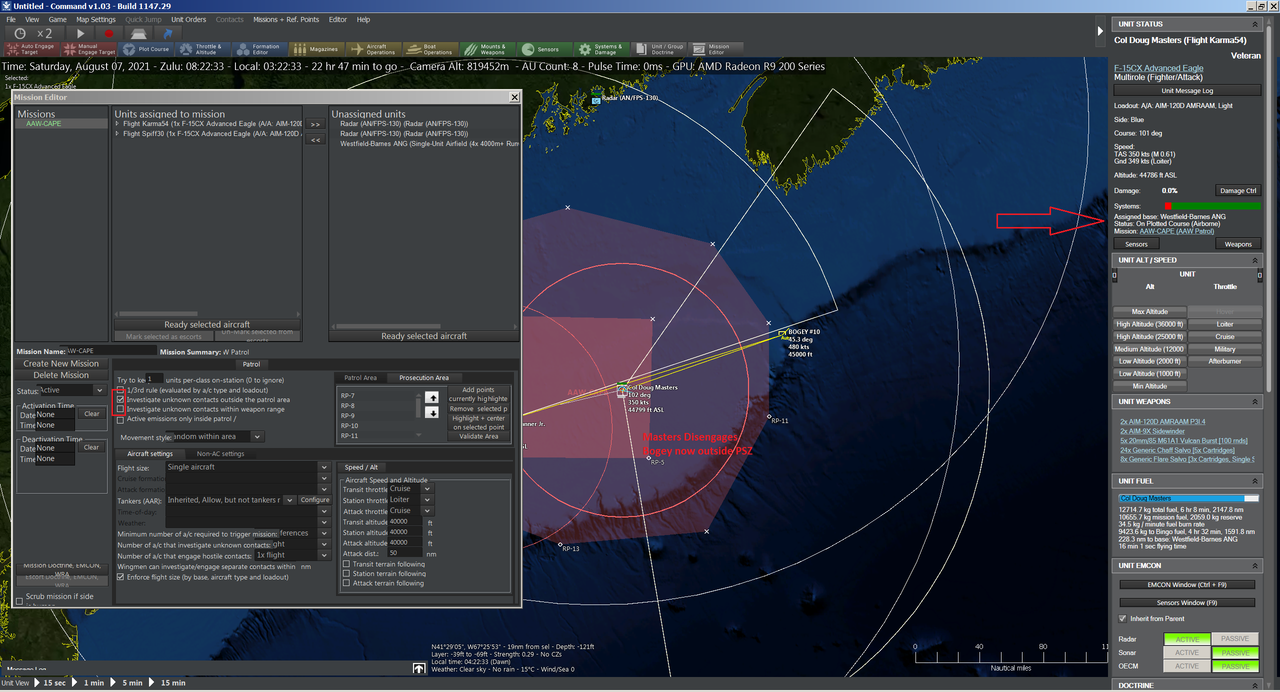Unassign unit with the << button
Viewport: 1280px width, 692px height.
pyautogui.click(x=315, y=140)
